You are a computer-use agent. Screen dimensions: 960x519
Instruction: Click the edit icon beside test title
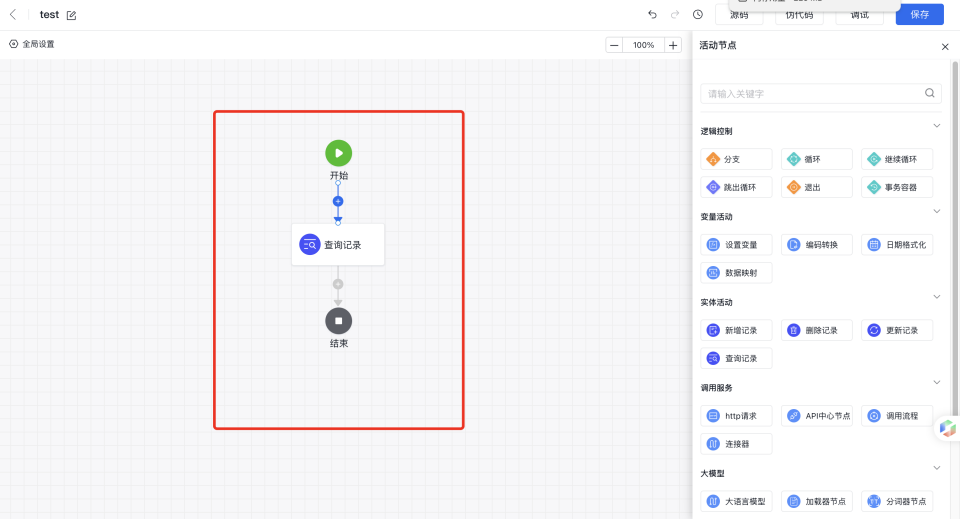(71, 16)
